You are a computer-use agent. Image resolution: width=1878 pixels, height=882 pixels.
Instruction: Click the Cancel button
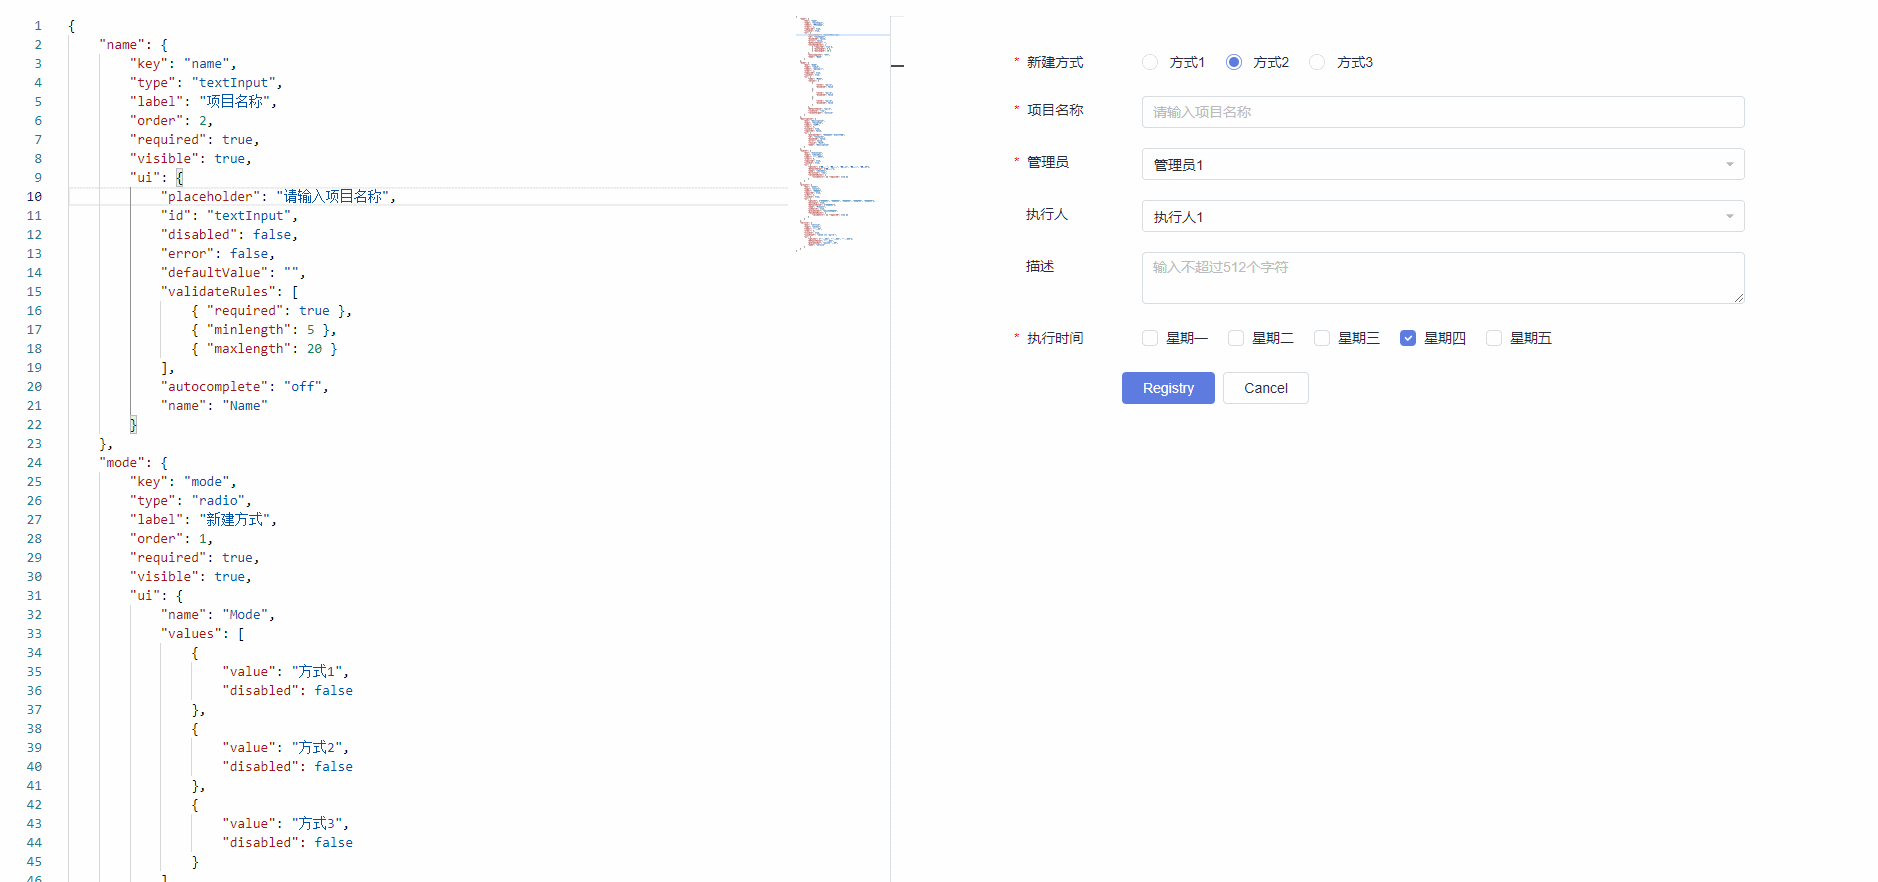(1265, 388)
